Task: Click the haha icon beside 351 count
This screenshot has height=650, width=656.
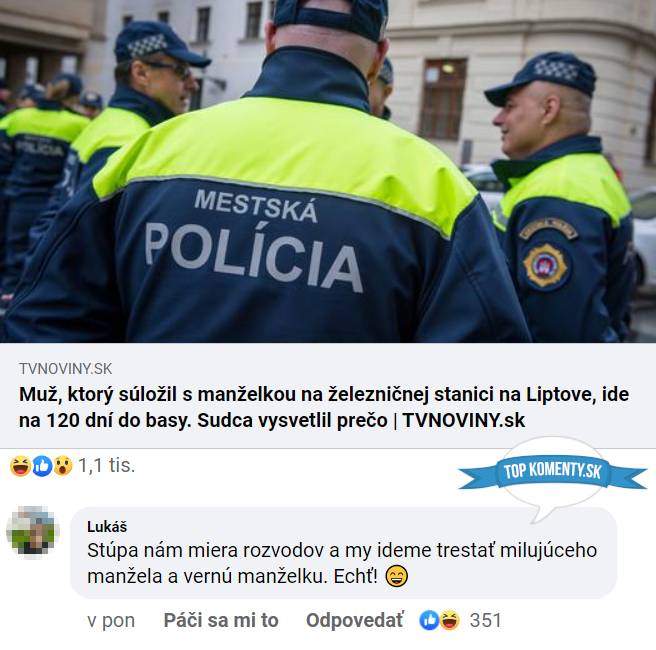Action: 449,620
